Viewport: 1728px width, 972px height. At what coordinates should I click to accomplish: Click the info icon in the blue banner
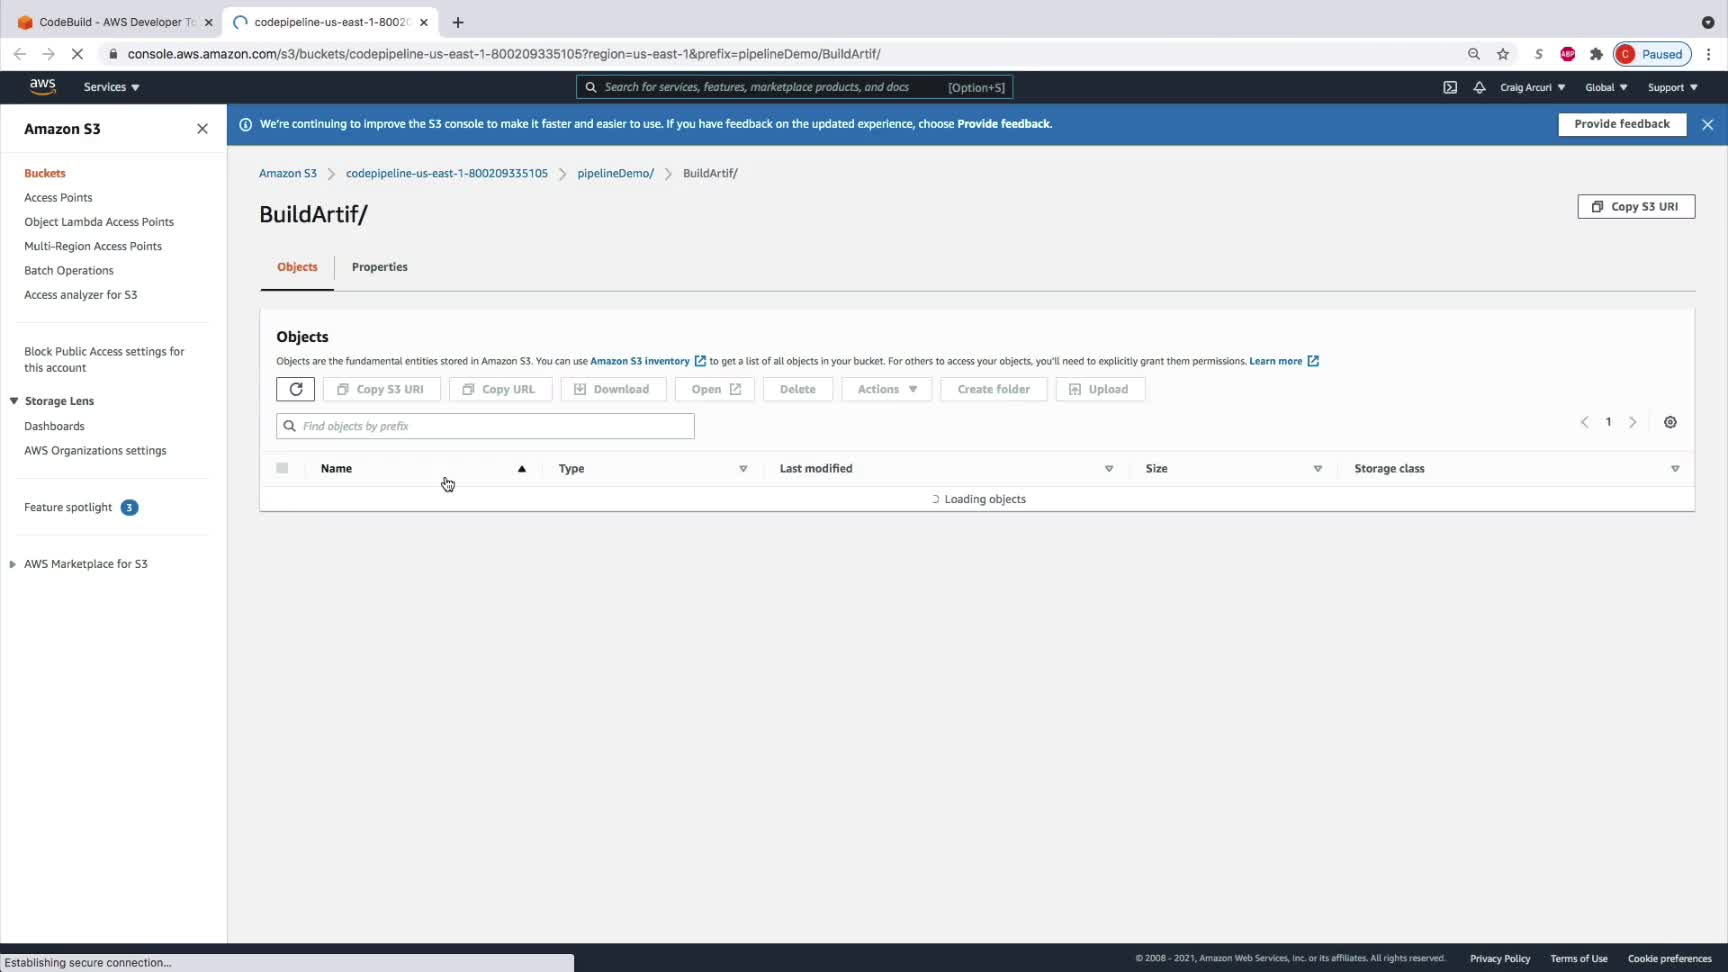245,124
